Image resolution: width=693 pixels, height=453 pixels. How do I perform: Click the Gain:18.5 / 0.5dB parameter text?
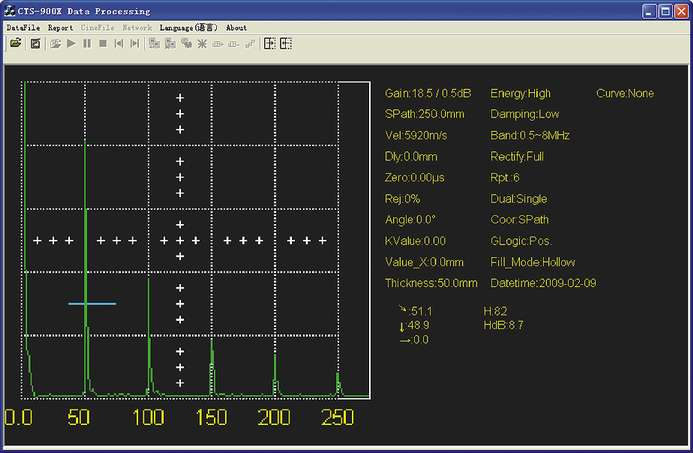coord(426,93)
